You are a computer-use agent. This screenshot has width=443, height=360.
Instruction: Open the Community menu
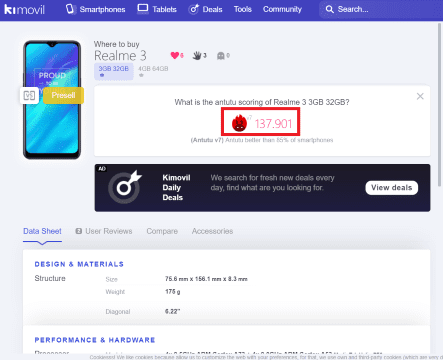click(282, 9)
